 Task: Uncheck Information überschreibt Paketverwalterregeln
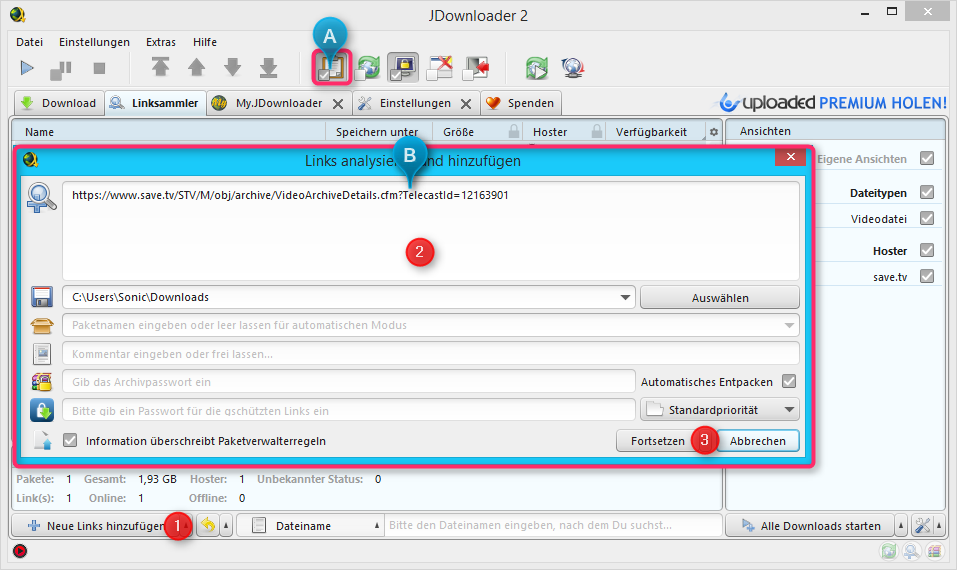click(x=70, y=440)
